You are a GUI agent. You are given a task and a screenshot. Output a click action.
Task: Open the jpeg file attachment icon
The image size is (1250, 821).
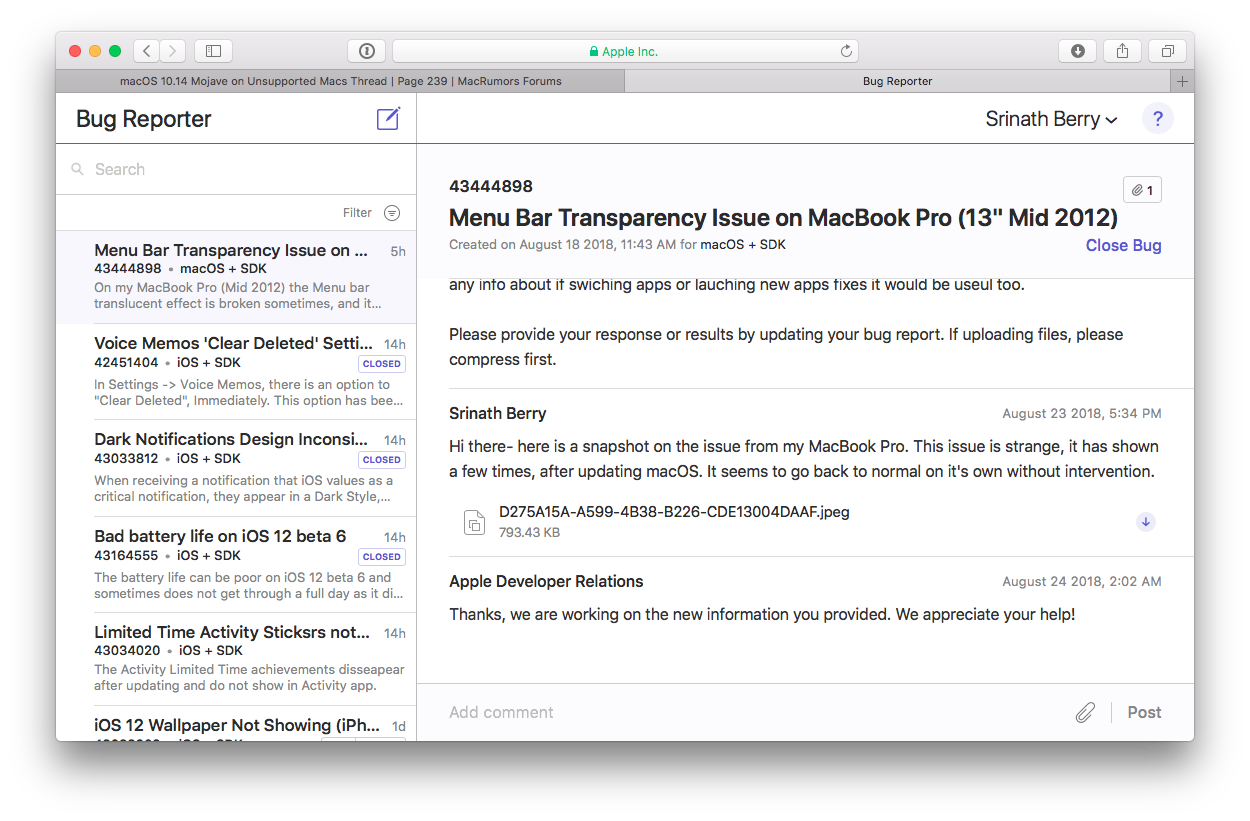(x=474, y=522)
